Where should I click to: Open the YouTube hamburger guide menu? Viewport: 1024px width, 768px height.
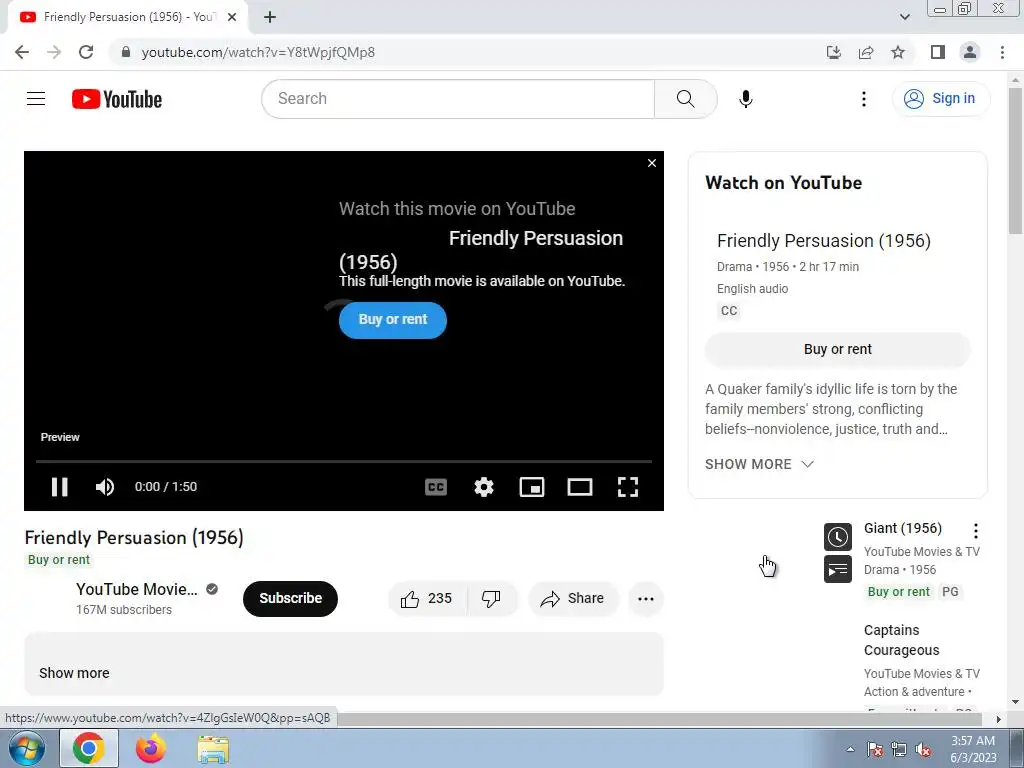point(36,99)
